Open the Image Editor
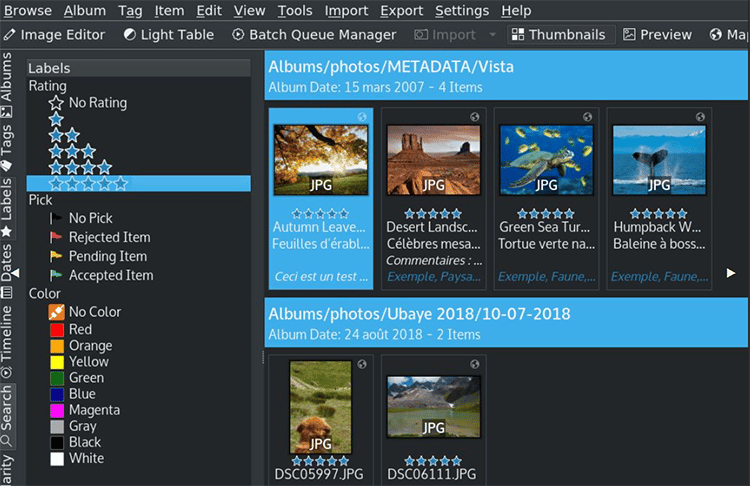 (54, 34)
